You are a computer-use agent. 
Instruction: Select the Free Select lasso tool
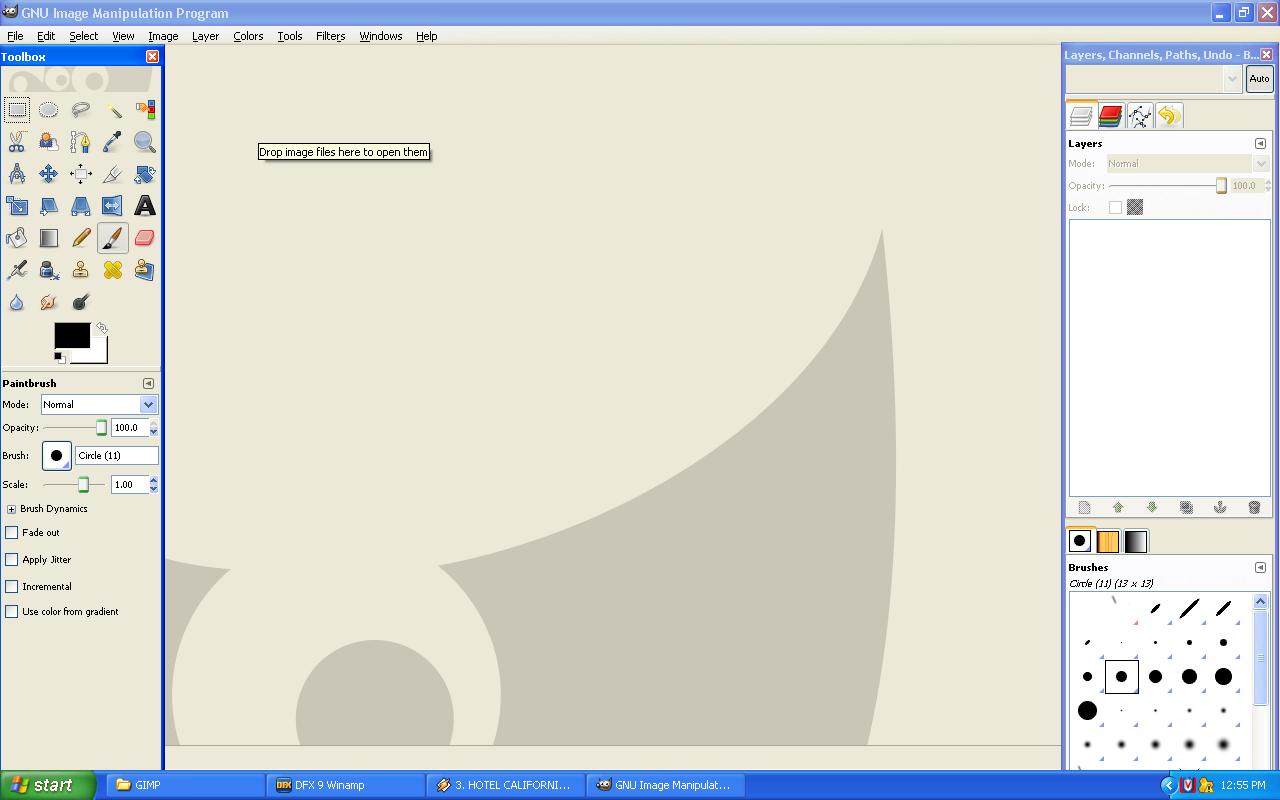coord(81,110)
